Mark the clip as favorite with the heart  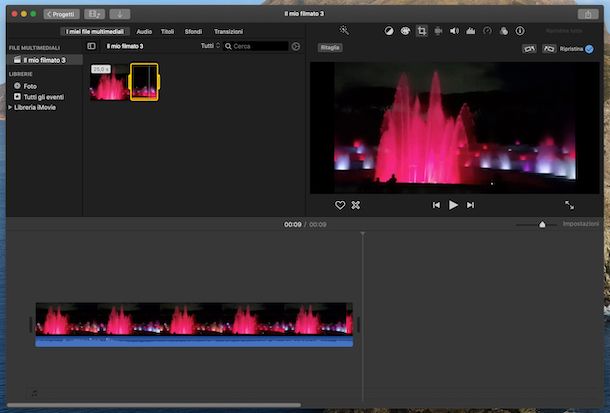[x=340, y=205]
